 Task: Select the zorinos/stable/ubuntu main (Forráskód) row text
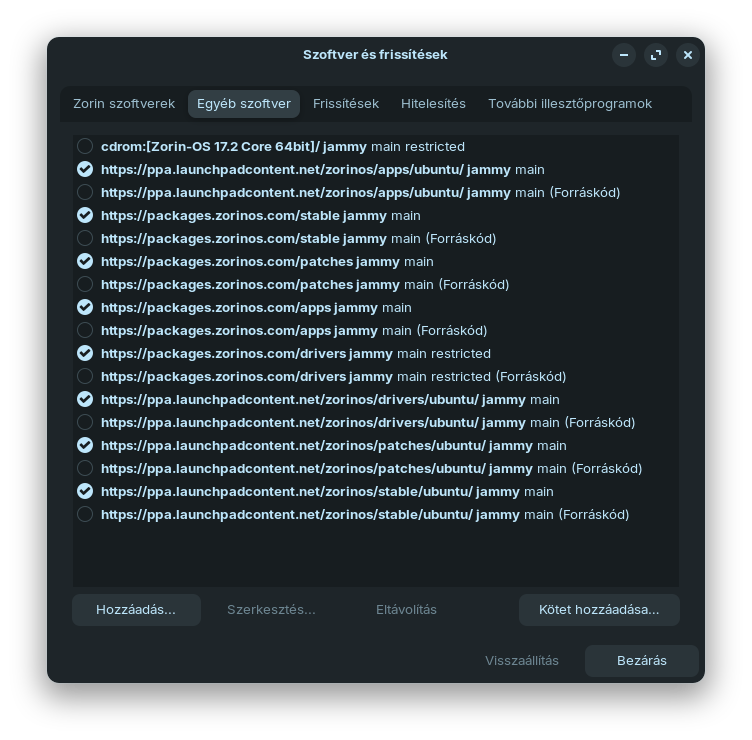365,515
